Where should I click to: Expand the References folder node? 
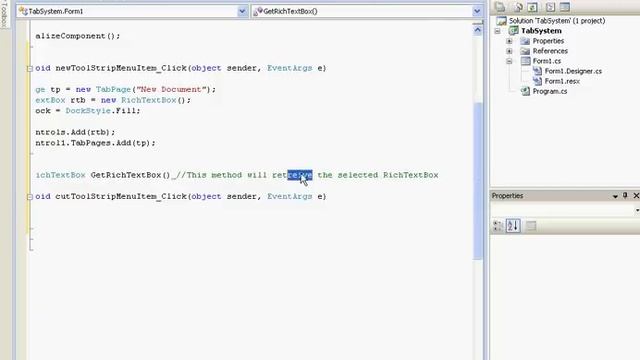(x=509, y=51)
